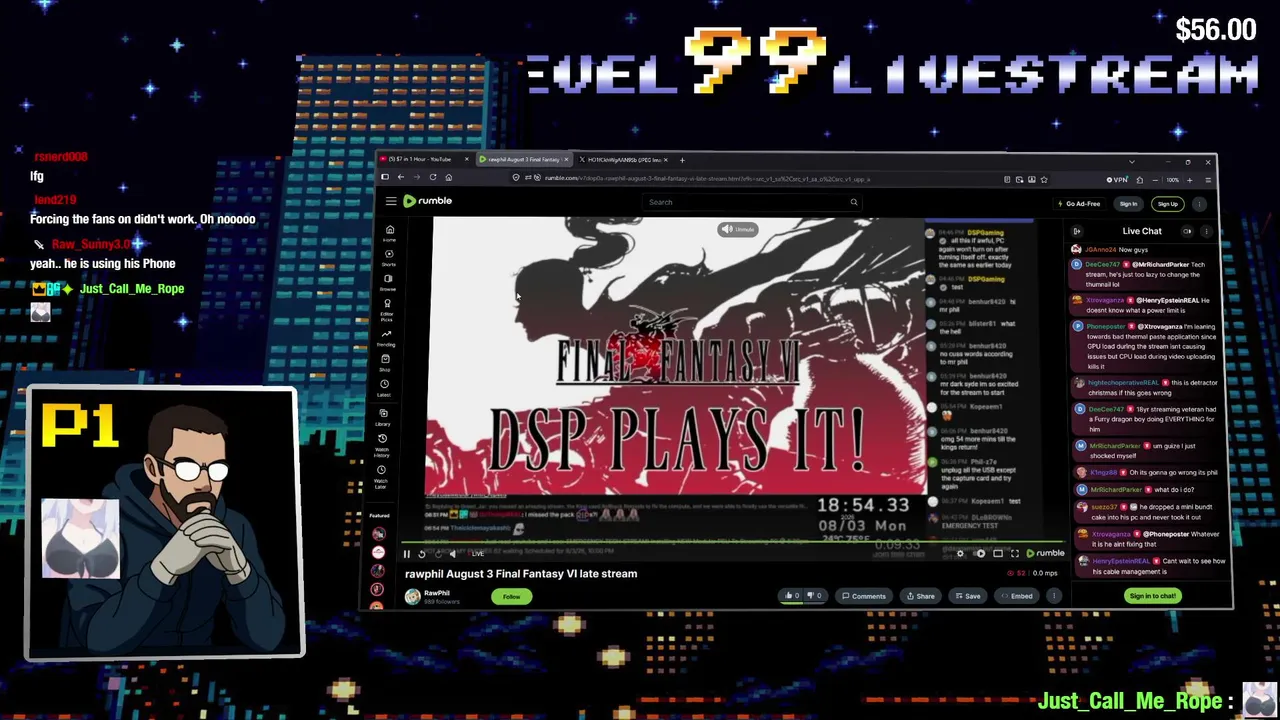Click the video title 'rawphil August 3 Final Fantasy VI late stream'
The width and height of the screenshot is (1280, 720).
(521, 574)
